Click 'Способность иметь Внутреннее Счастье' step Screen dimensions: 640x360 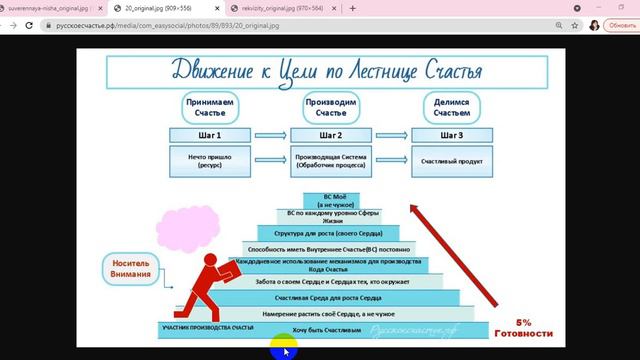(329, 249)
